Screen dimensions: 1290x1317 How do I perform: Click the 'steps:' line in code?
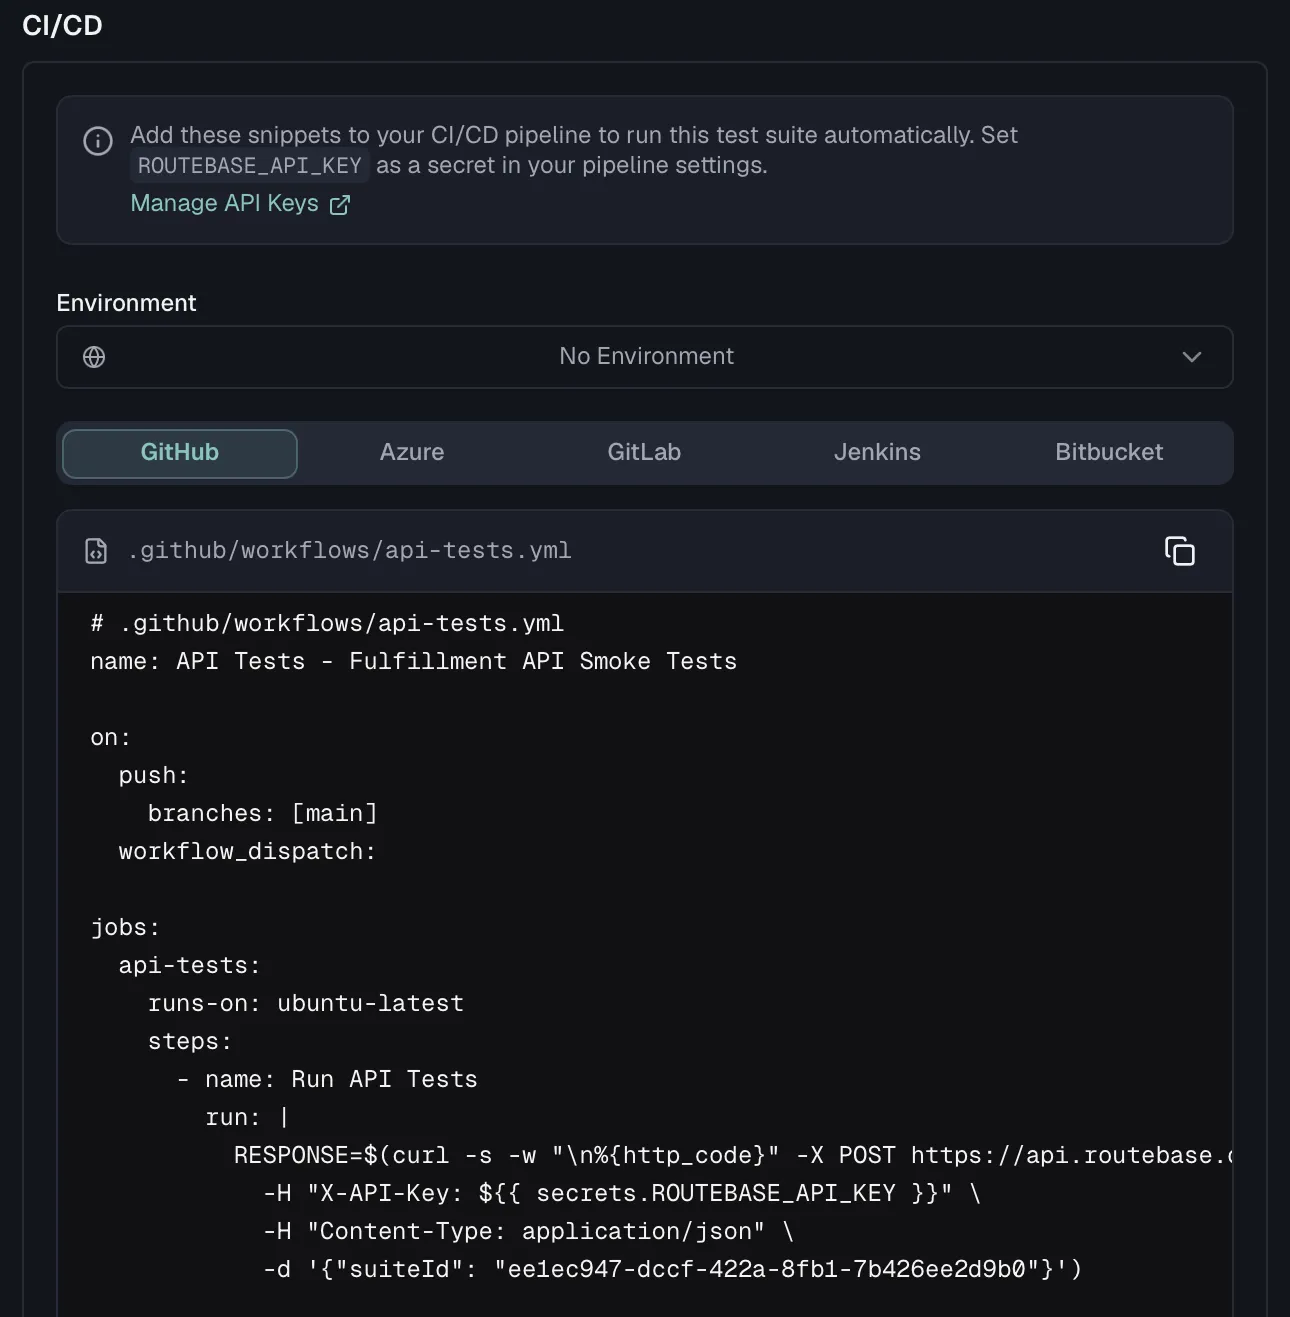pos(190,1042)
